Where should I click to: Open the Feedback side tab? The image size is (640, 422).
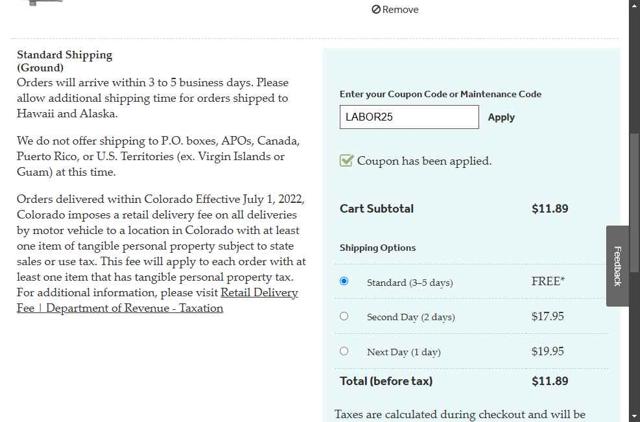pos(617,265)
